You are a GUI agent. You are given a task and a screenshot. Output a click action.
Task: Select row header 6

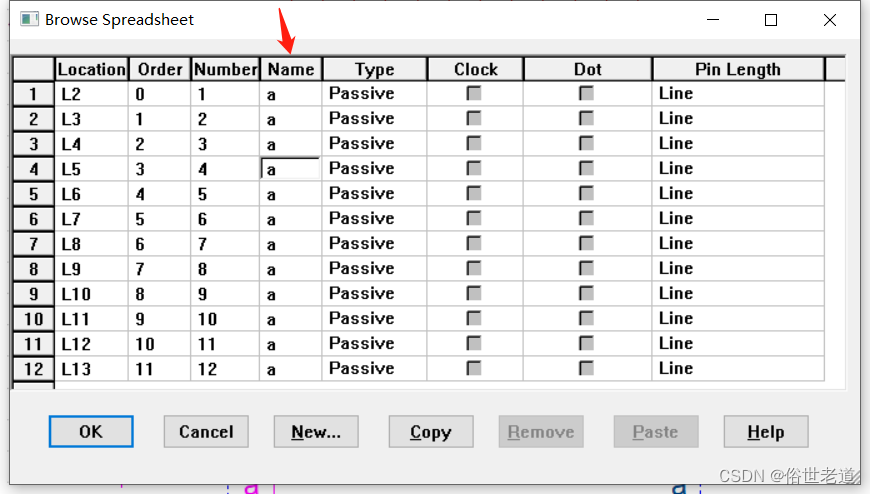(33, 219)
